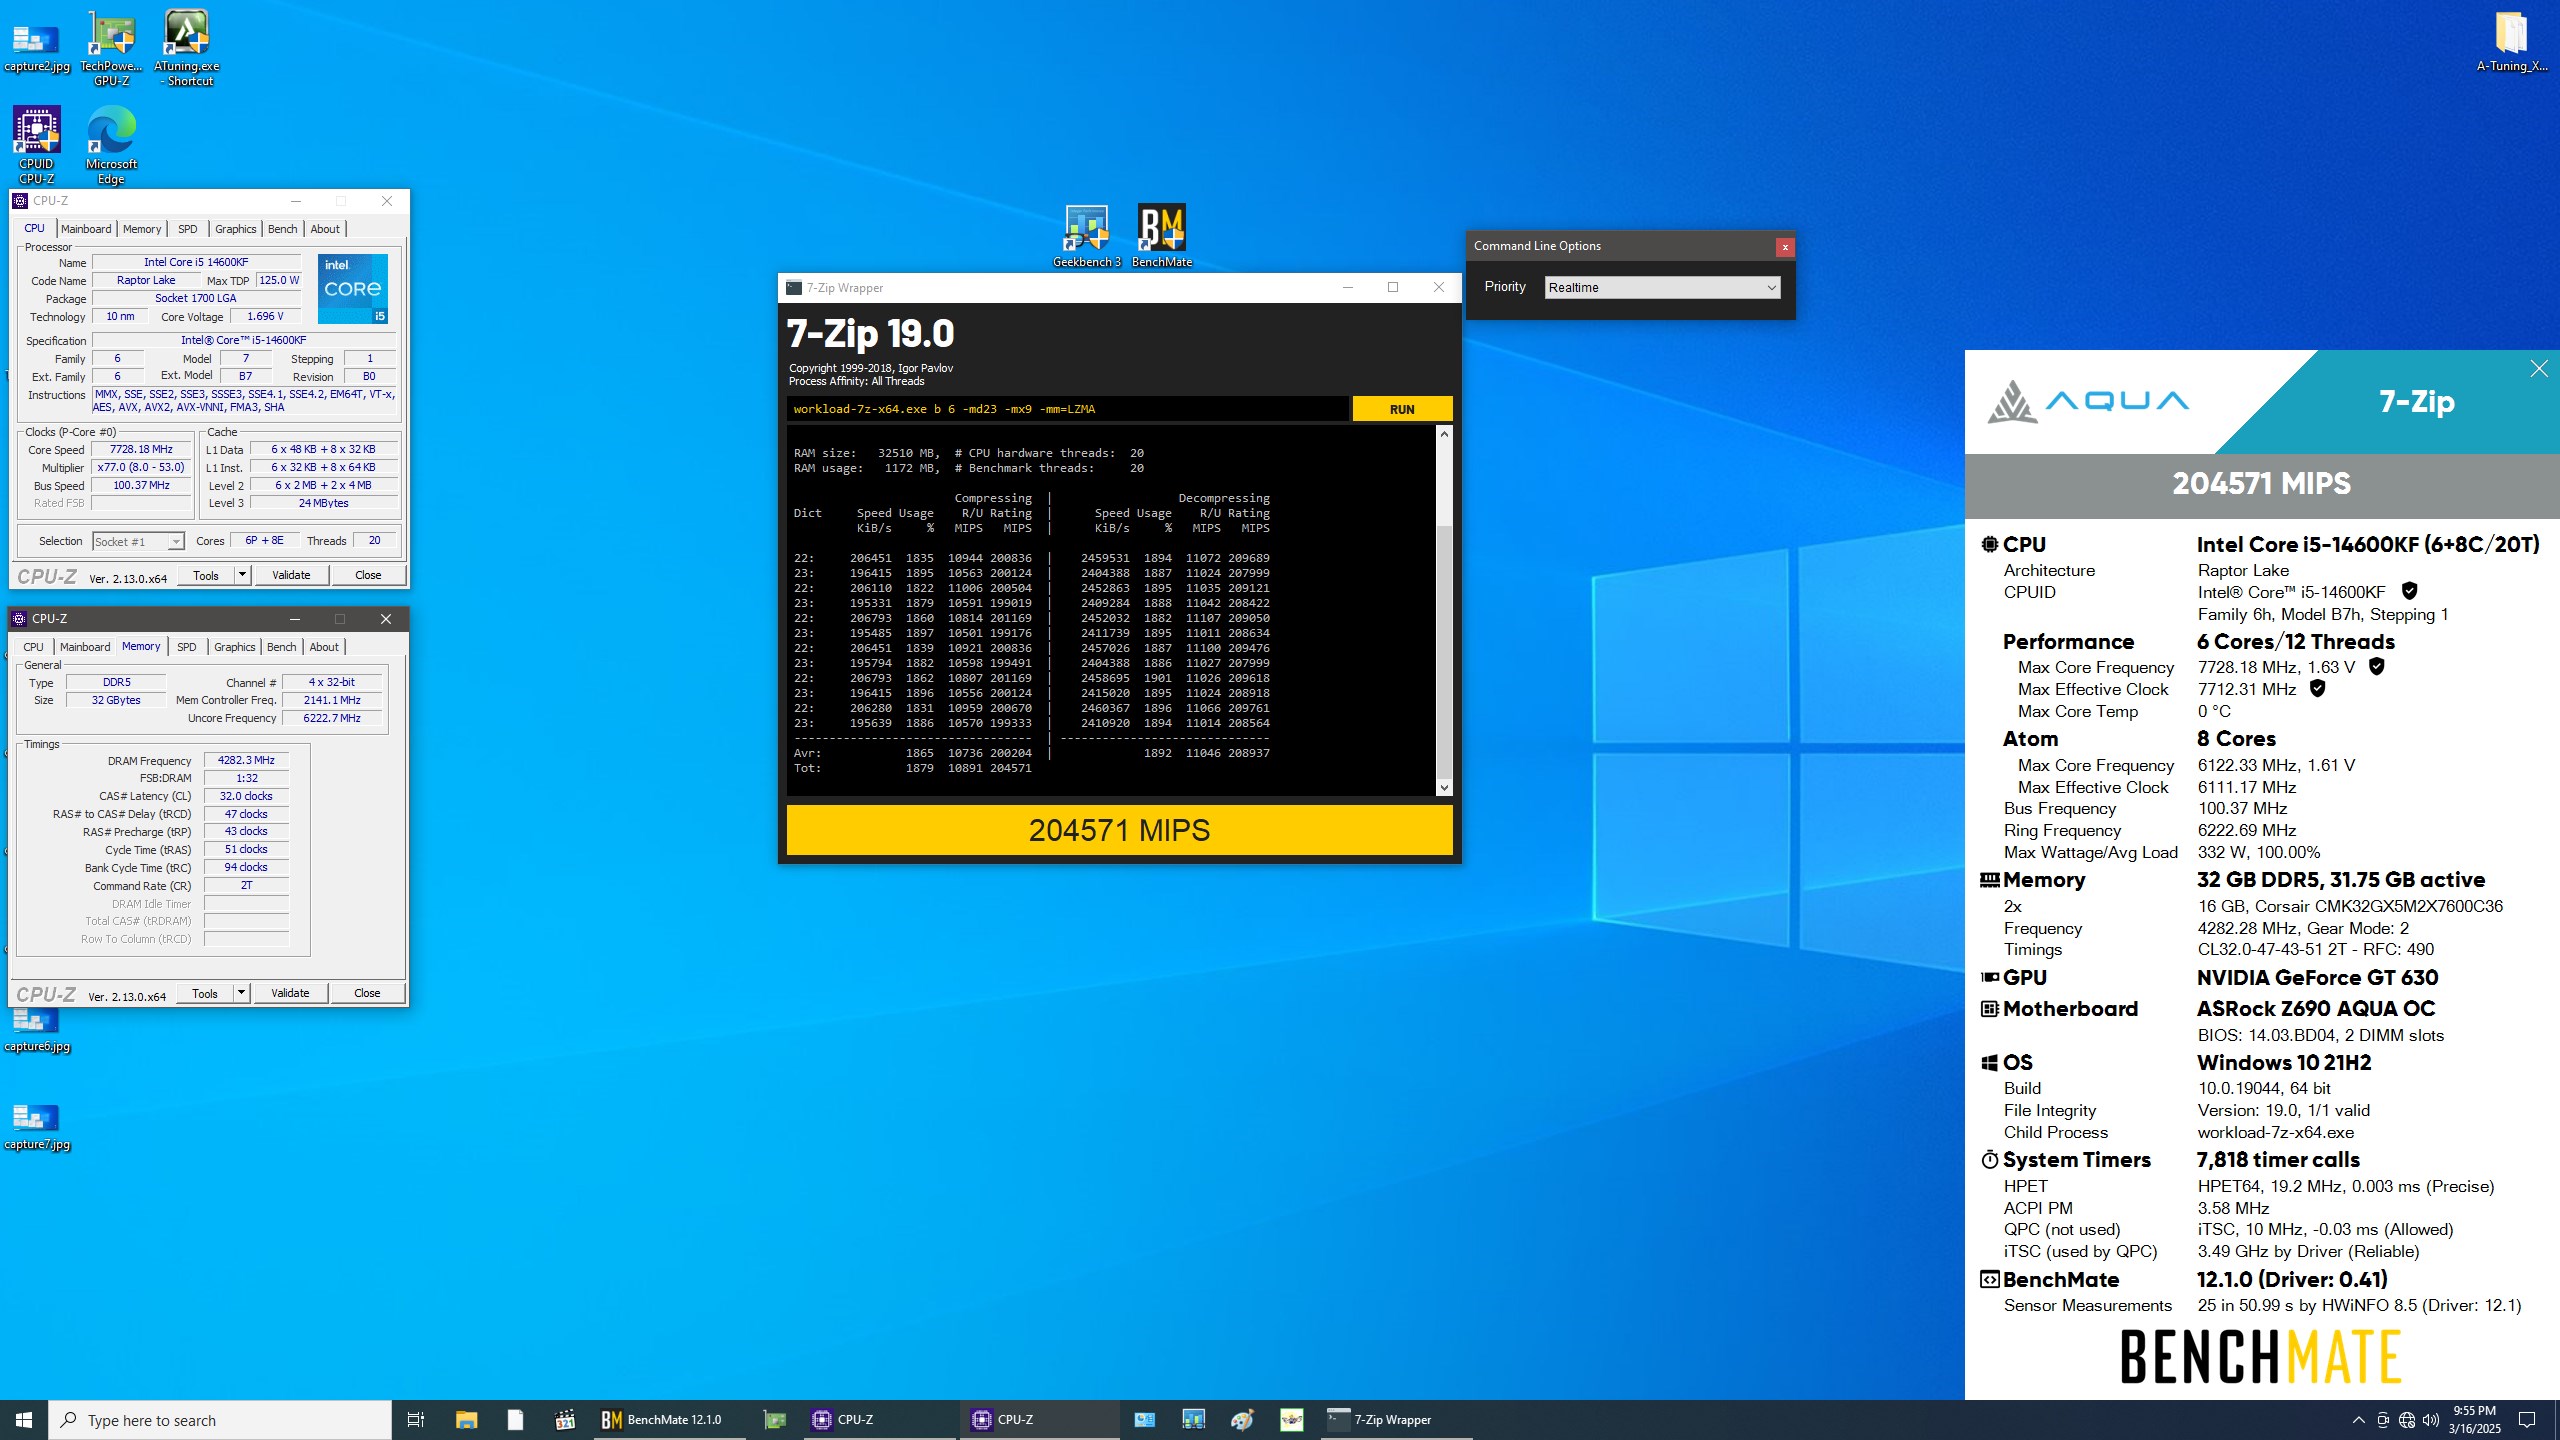This screenshot has width=2560, height=1440.
Task: Open capture6.jpg on the desktop
Action: coord(37,1028)
